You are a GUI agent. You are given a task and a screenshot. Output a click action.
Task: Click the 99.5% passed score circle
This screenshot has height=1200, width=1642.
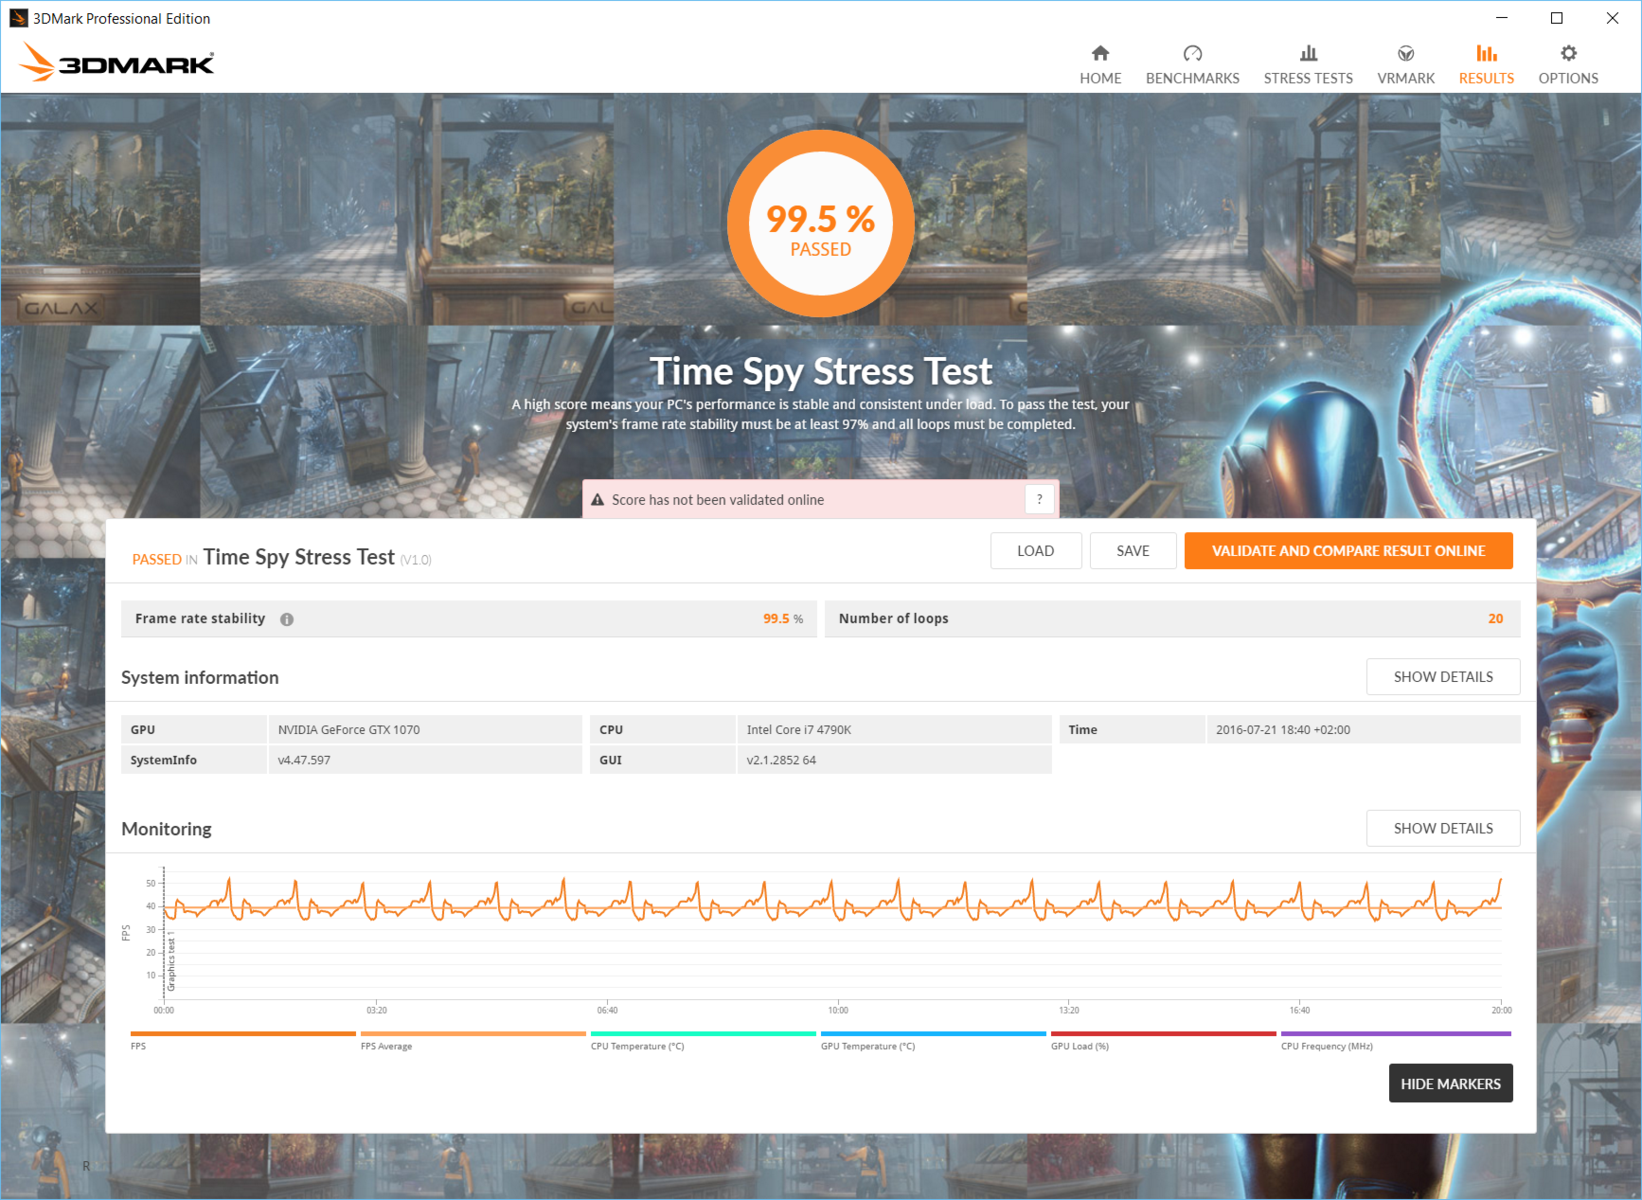click(820, 223)
